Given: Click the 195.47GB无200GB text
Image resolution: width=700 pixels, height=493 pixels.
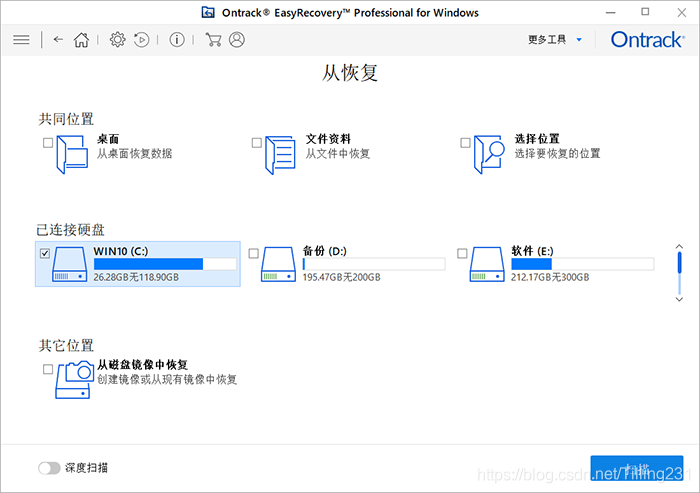Looking at the screenshot, I should point(342,277).
